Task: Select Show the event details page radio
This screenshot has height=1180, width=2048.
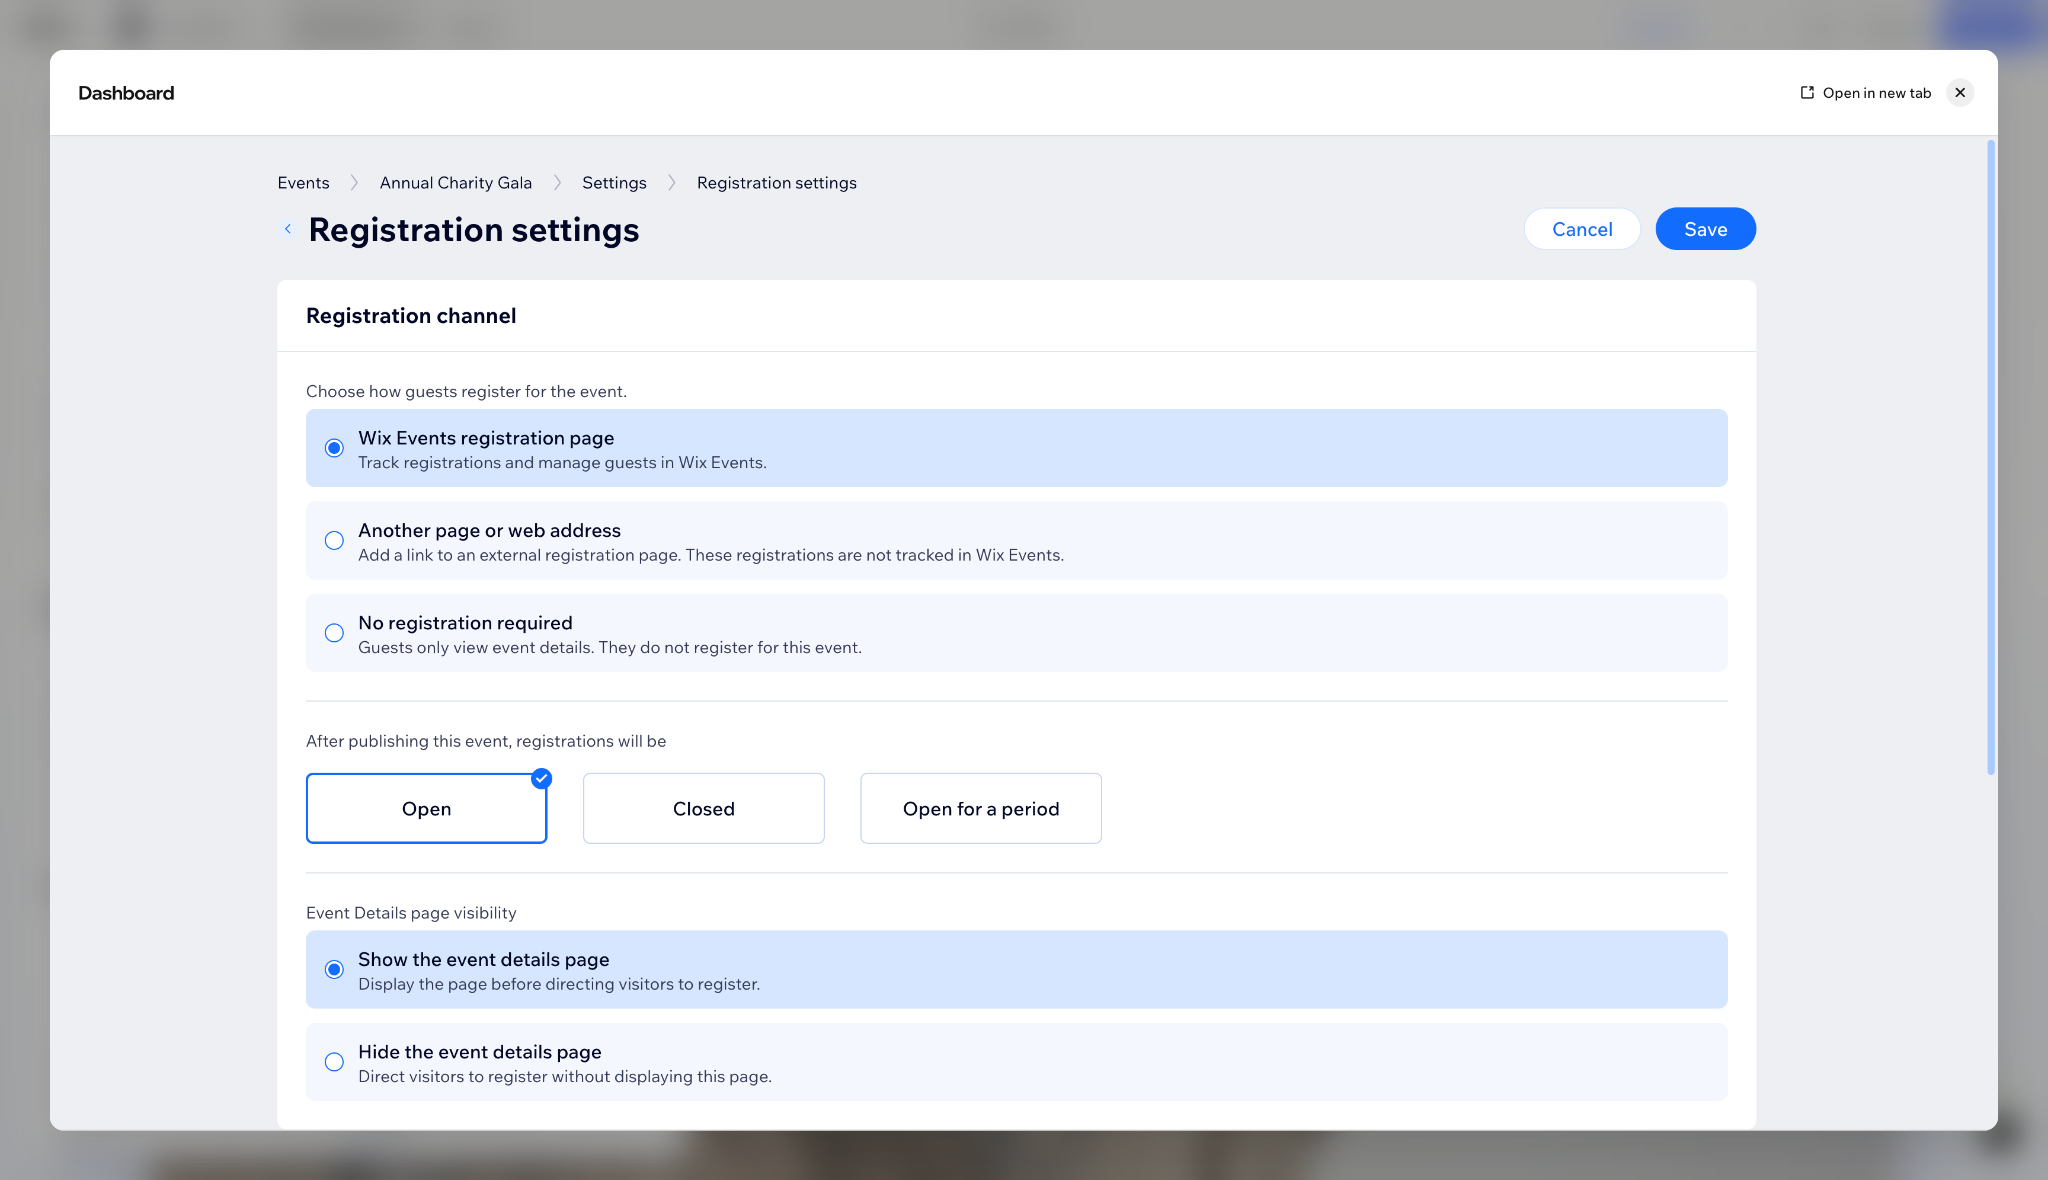Action: 334,970
